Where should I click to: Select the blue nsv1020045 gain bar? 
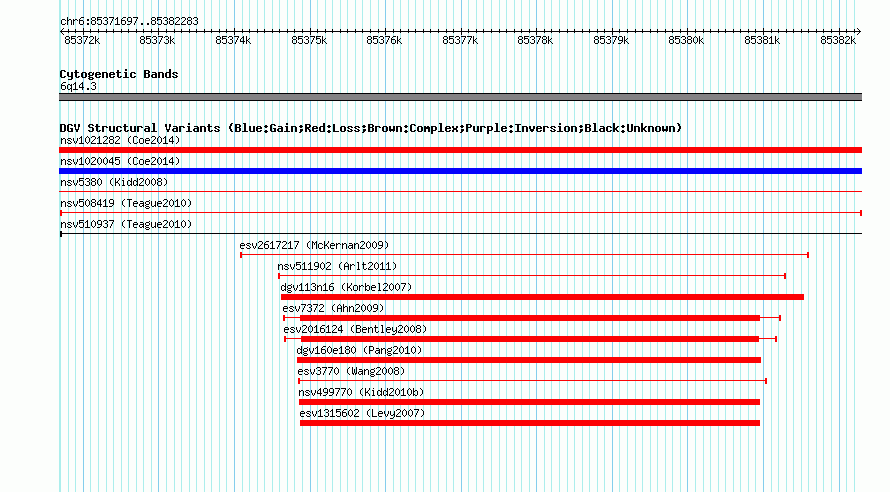(460, 171)
